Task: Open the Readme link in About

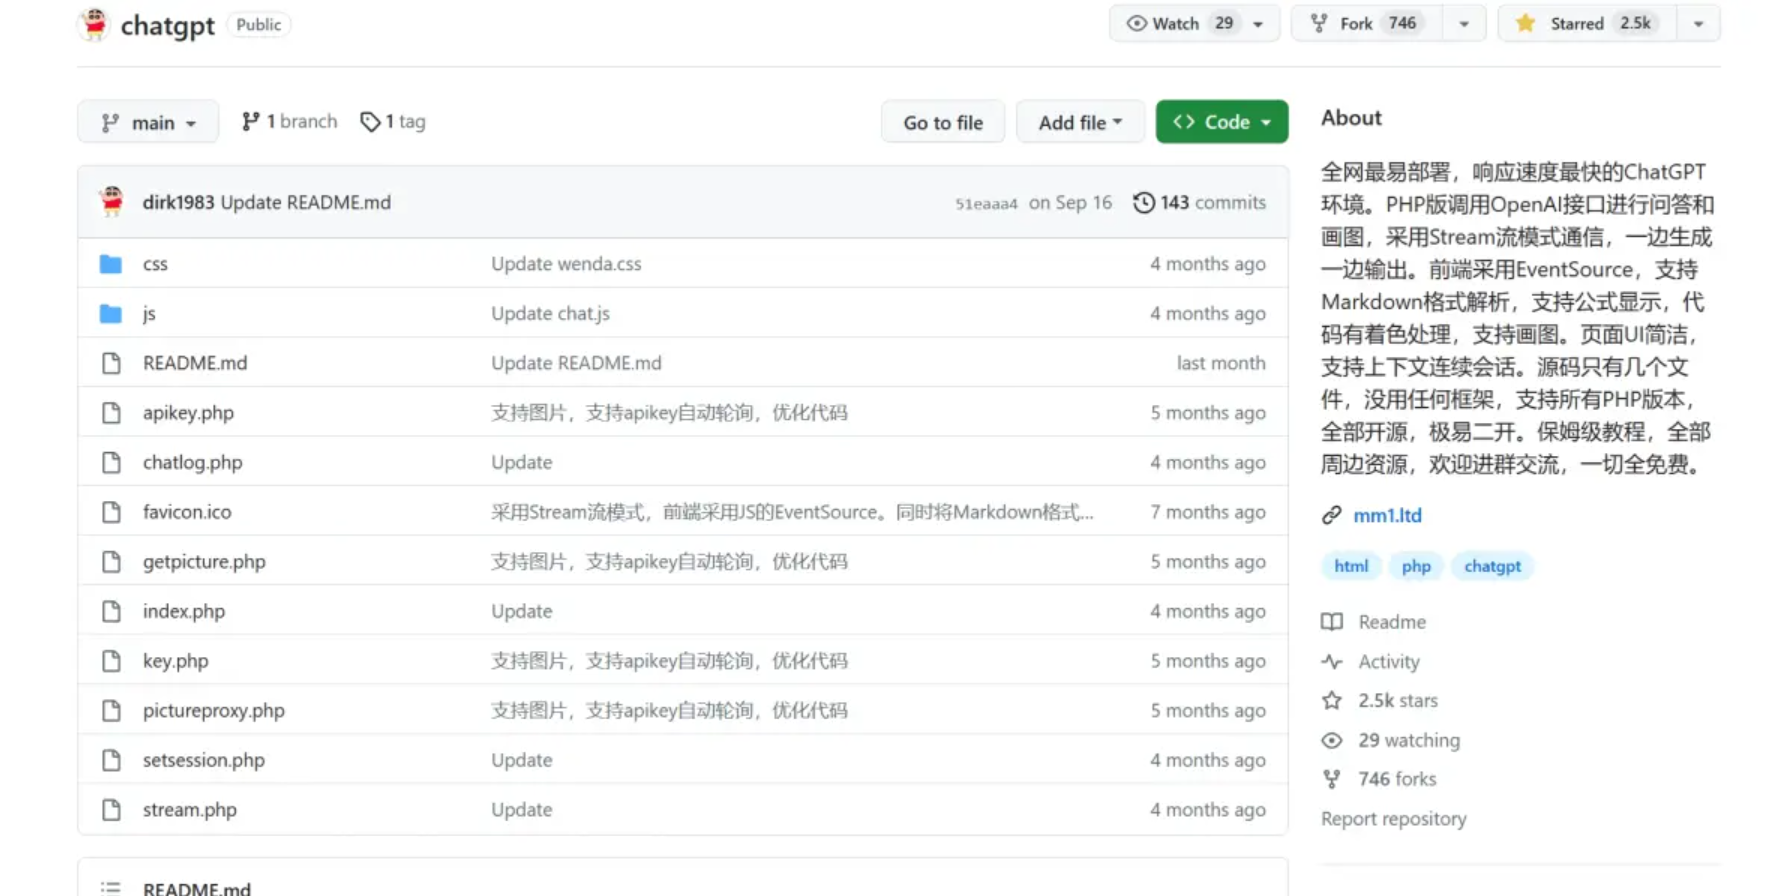Action: click(1392, 622)
